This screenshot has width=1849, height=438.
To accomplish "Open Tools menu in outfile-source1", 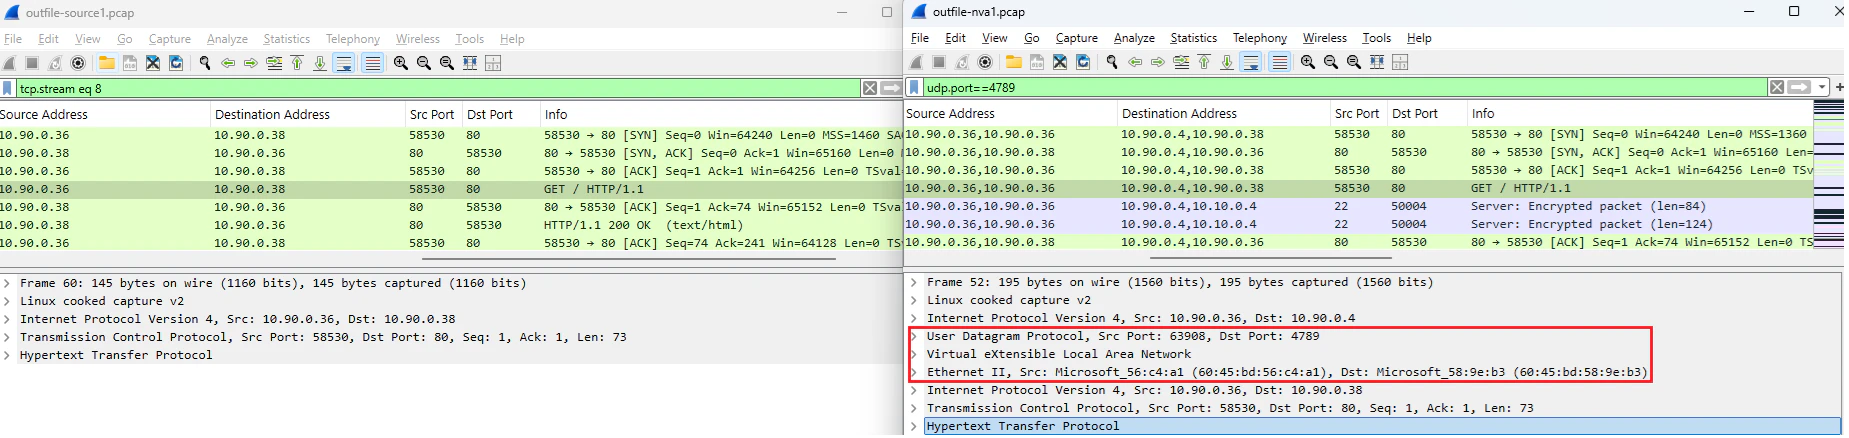I will (469, 39).
